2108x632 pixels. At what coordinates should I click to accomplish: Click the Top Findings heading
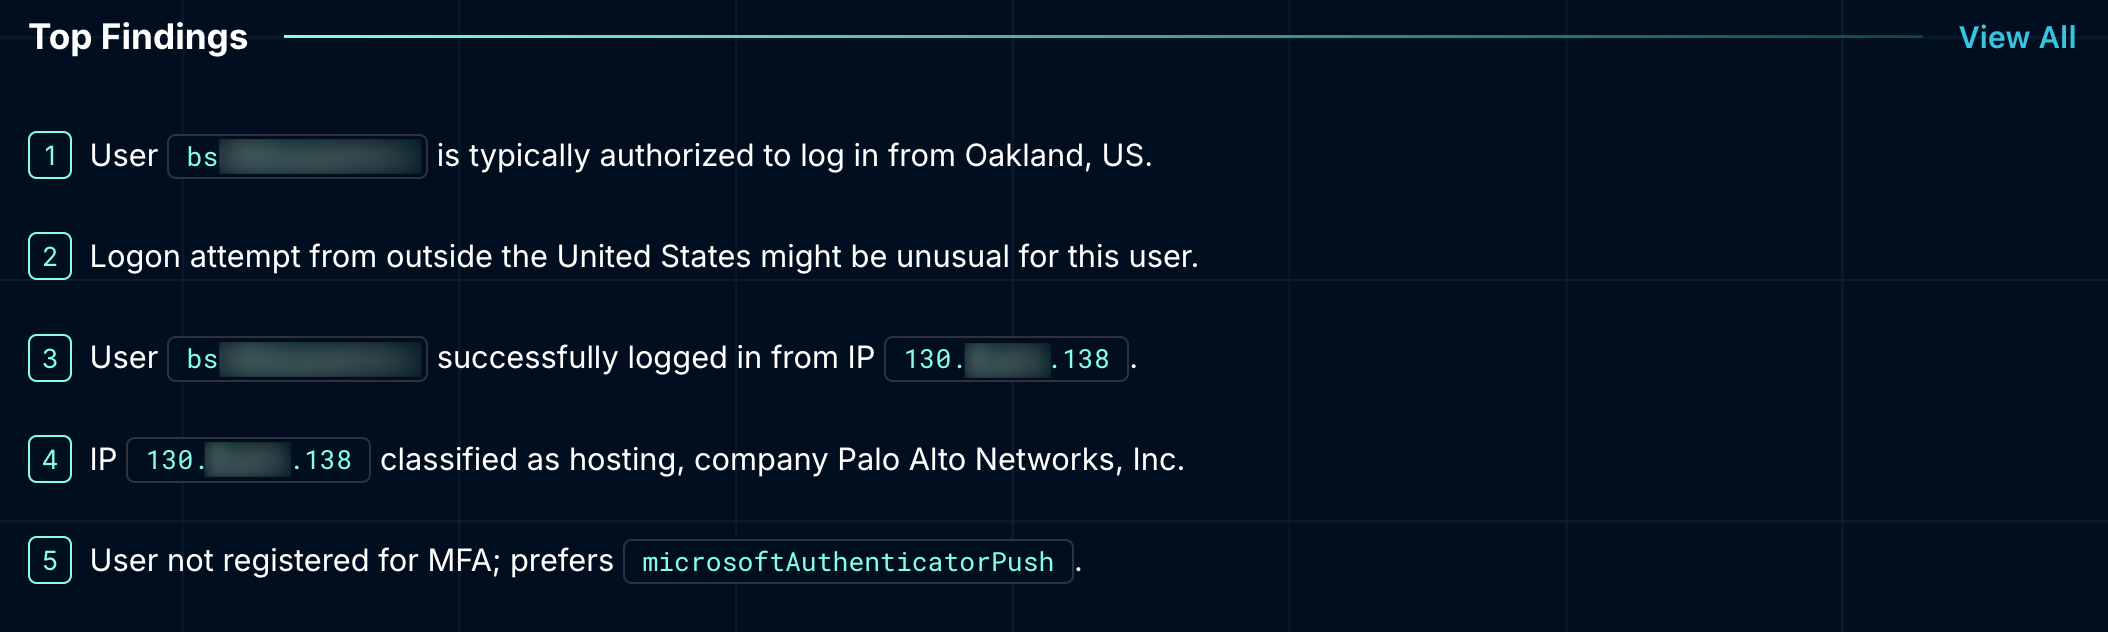(x=138, y=38)
